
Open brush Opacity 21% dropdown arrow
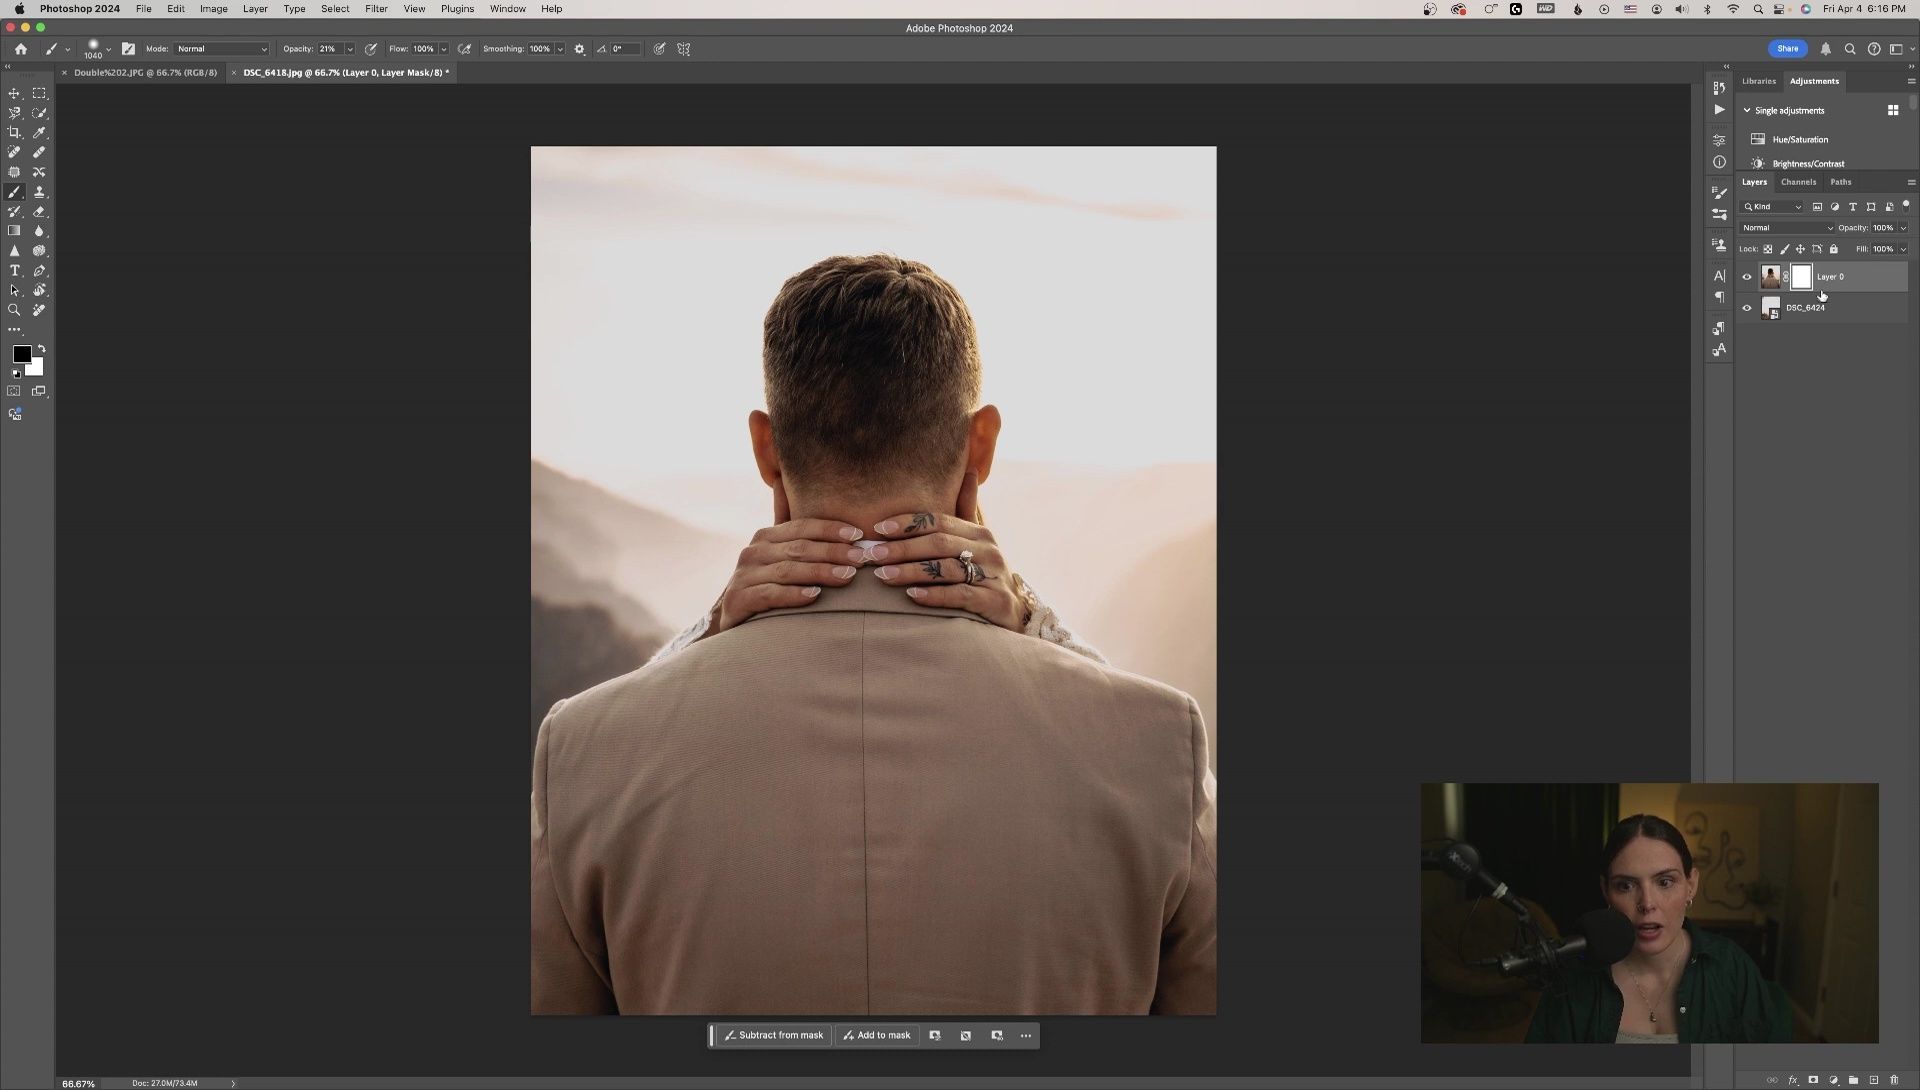pyautogui.click(x=349, y=49)
